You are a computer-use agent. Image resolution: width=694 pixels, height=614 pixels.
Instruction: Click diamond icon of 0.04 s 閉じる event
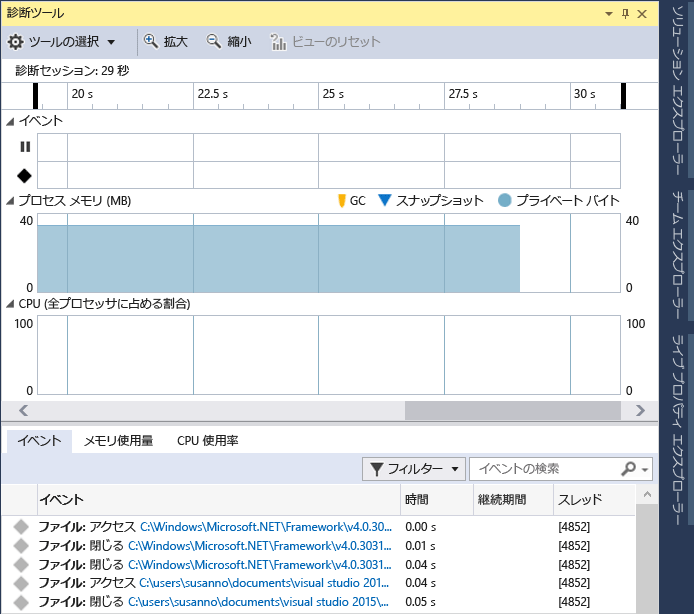pos(21,565)
